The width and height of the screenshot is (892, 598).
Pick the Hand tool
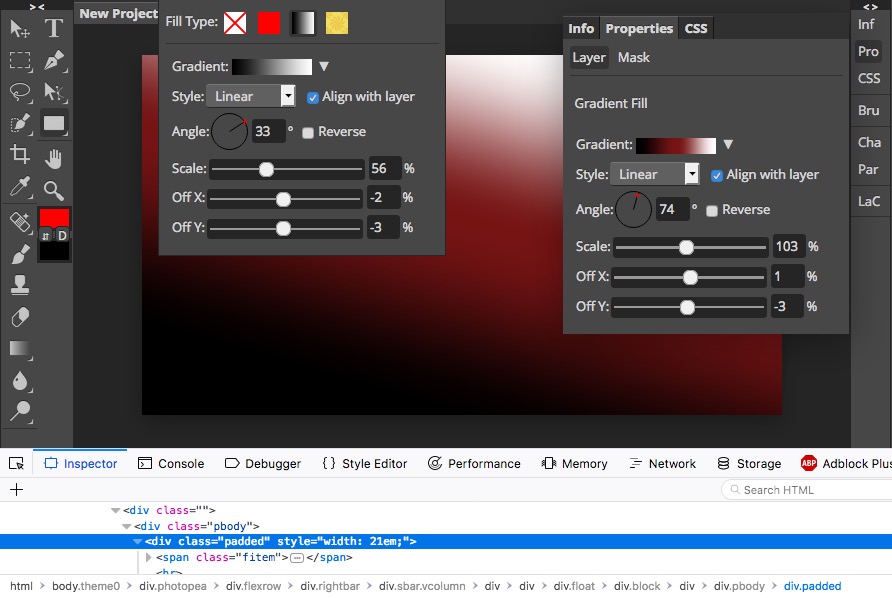(x=53, y=158)
